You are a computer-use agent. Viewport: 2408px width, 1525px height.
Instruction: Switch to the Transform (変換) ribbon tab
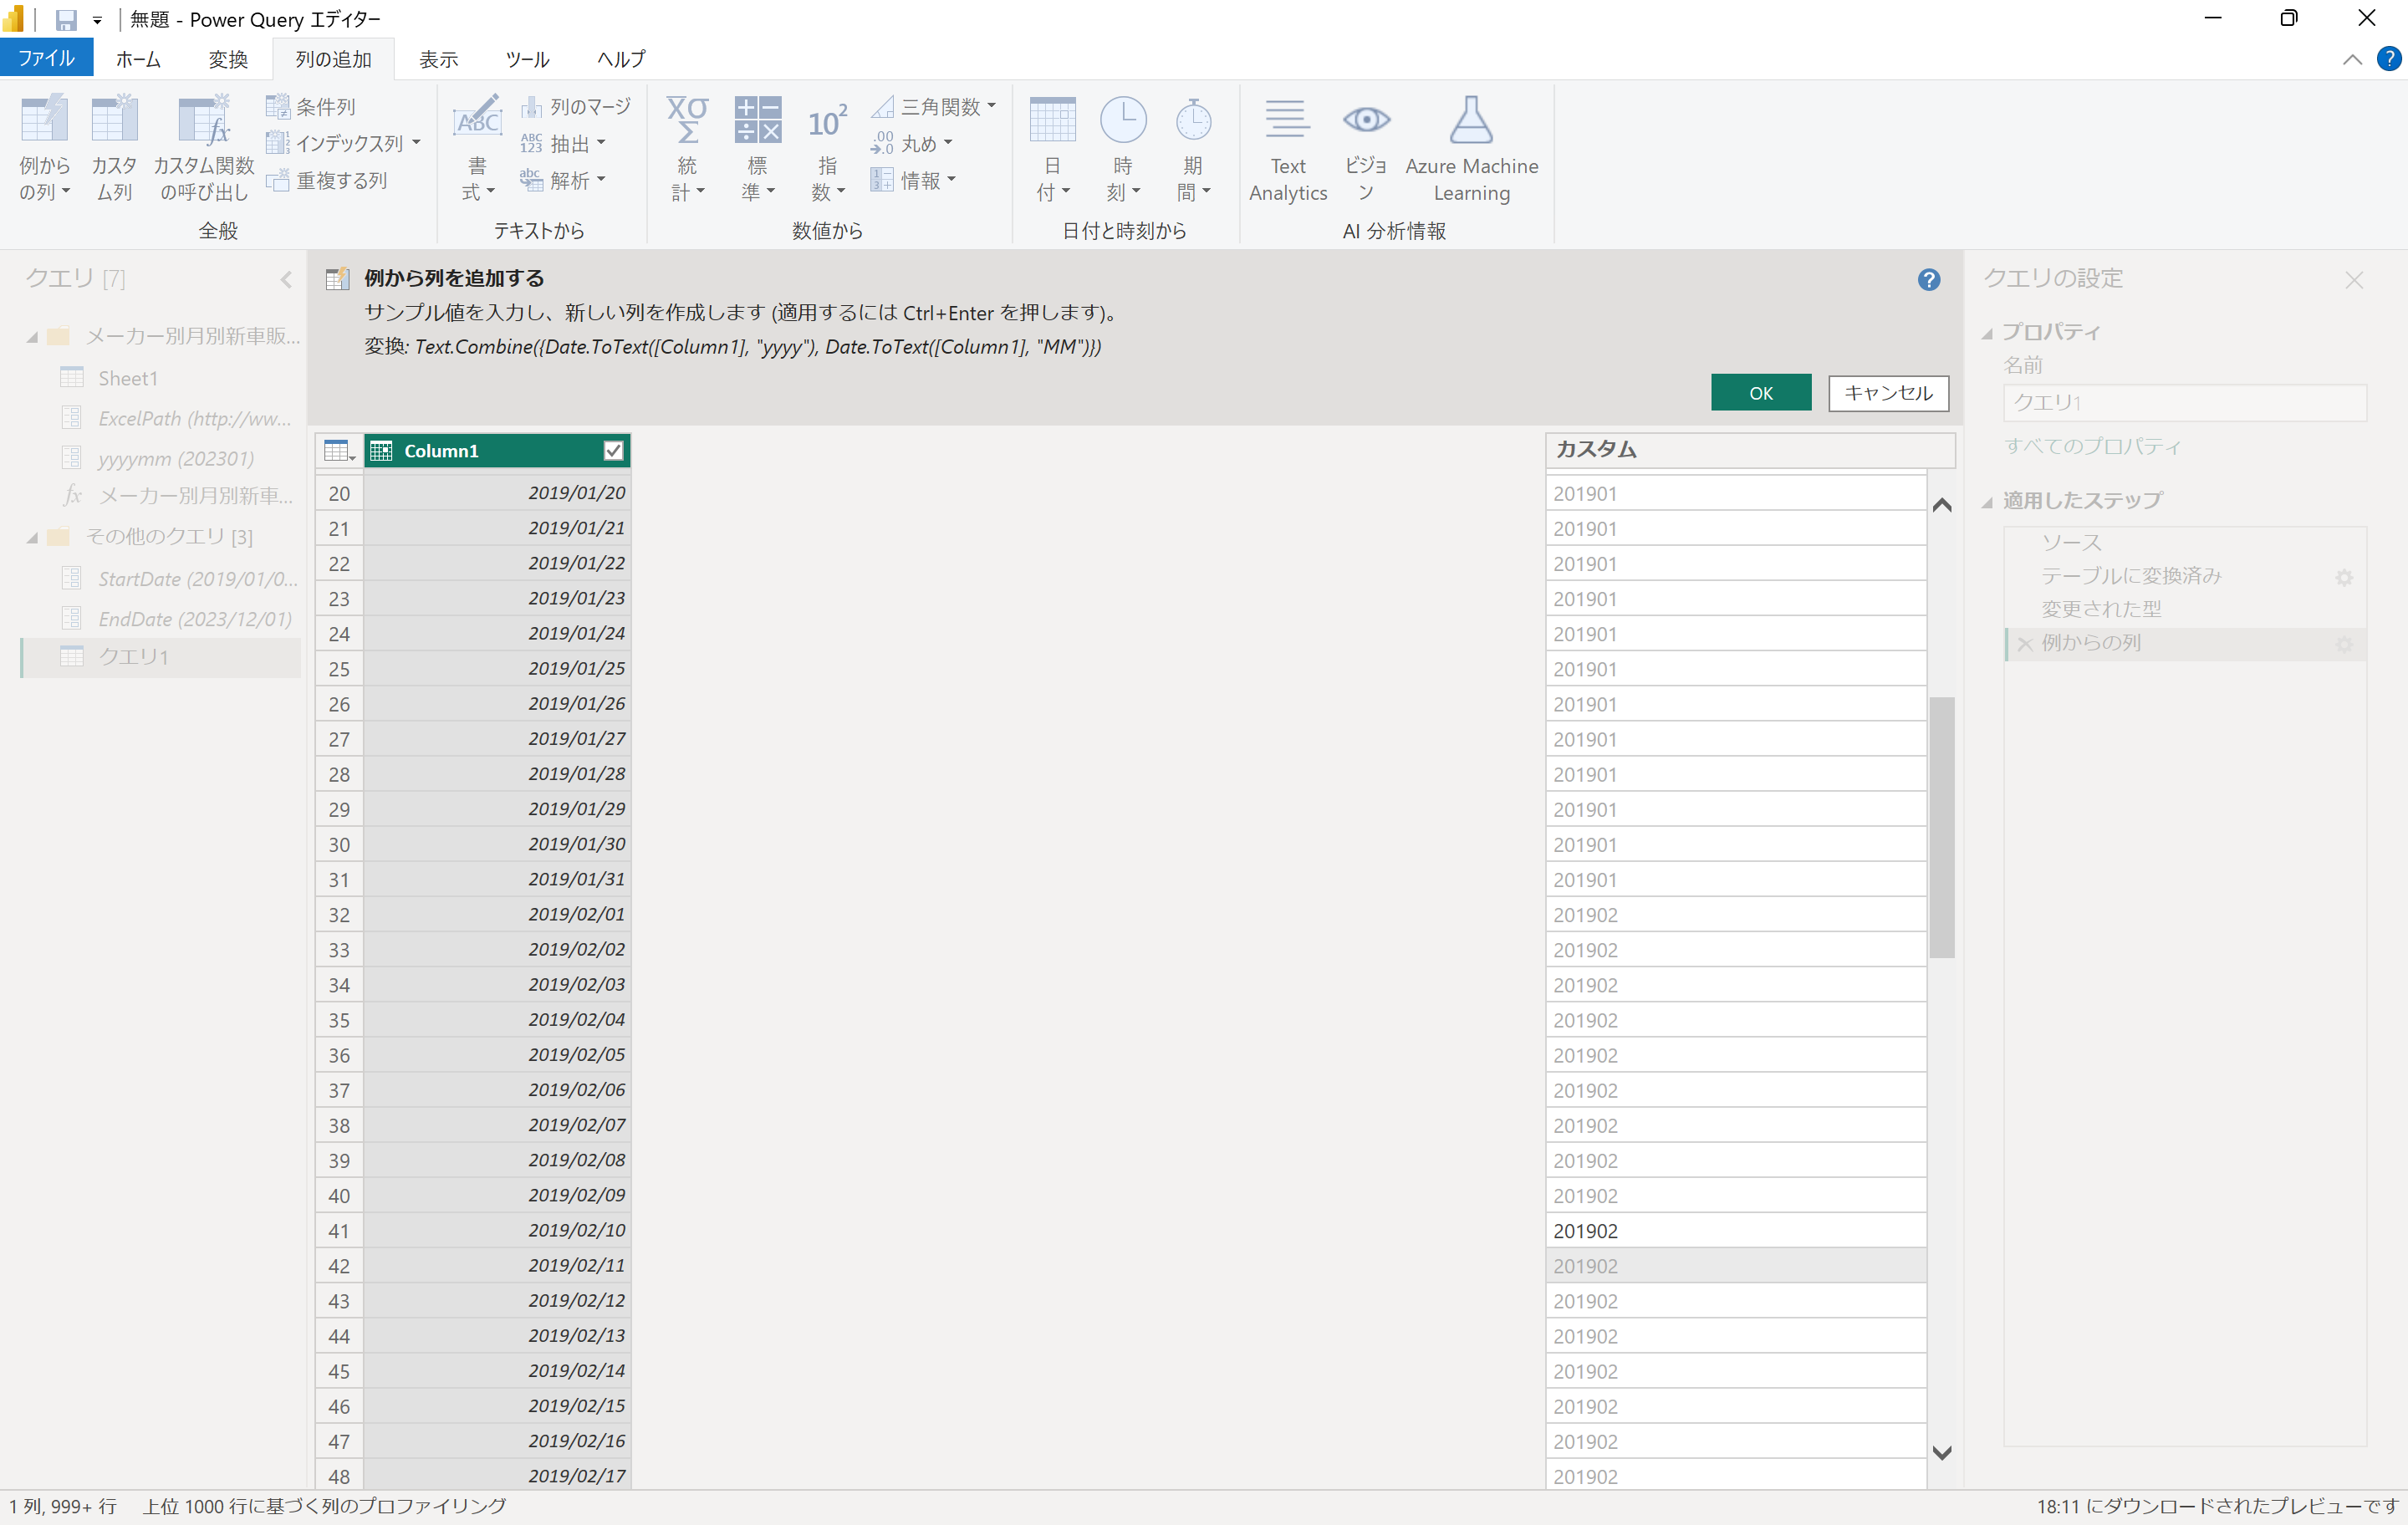227,59
